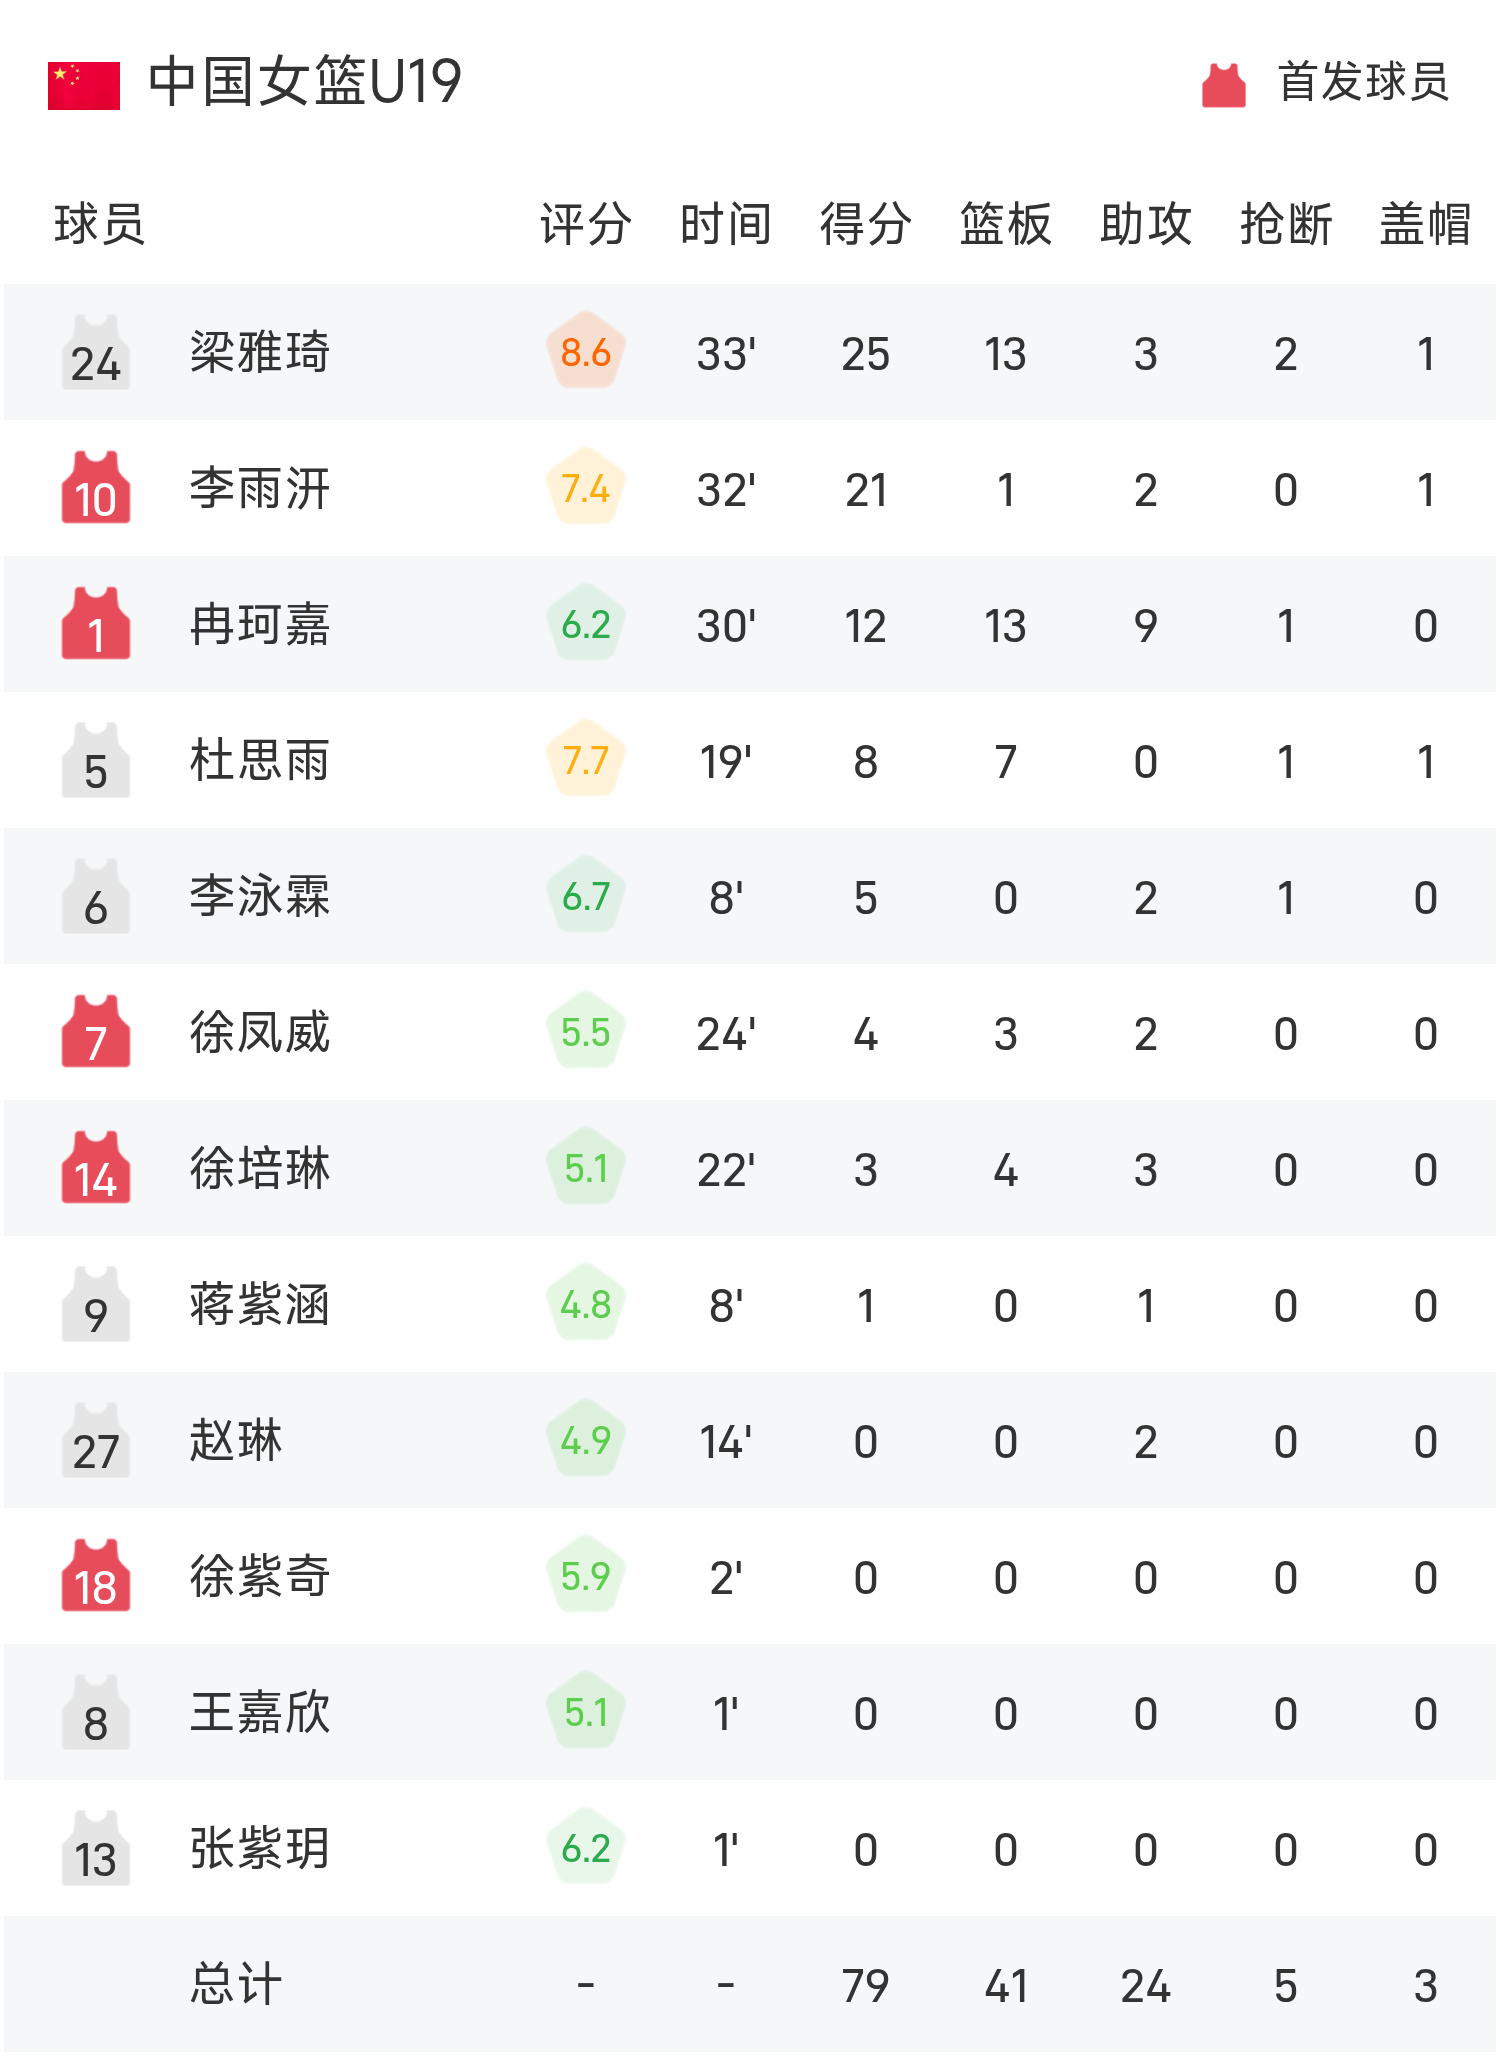Screen dimensions: 1500x2056
Task: Click red jersey number 1 icon
Action: (x=96, y=624)
